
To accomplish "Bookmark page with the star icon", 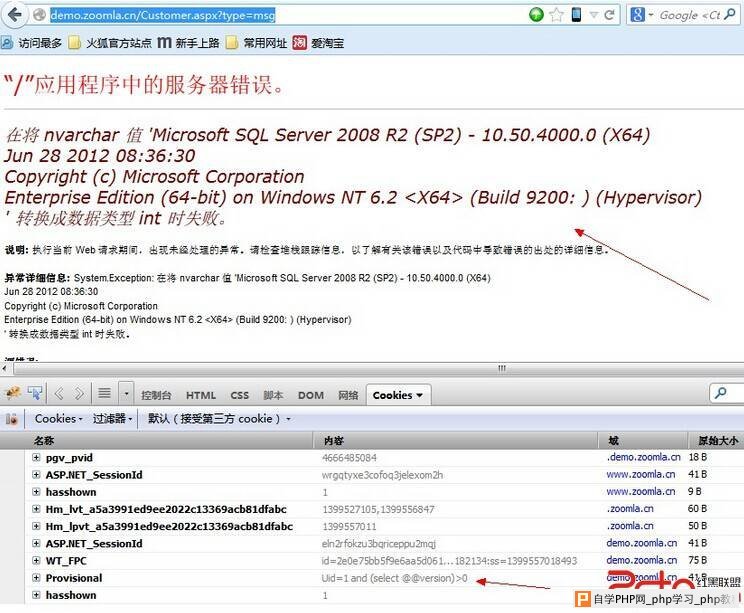I will point(556,15).
